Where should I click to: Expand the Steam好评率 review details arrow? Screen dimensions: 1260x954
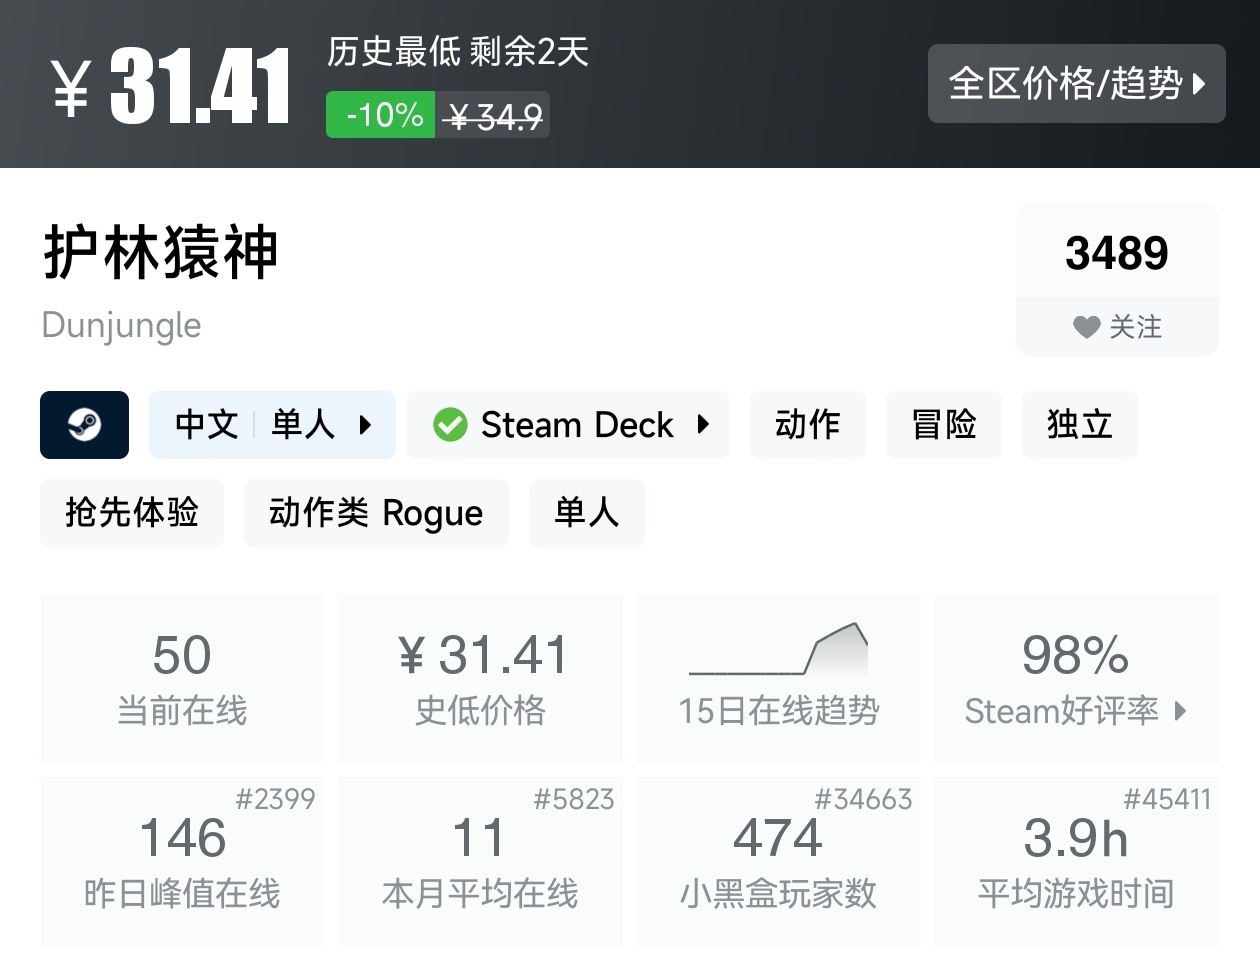[x=1181, y=711]
